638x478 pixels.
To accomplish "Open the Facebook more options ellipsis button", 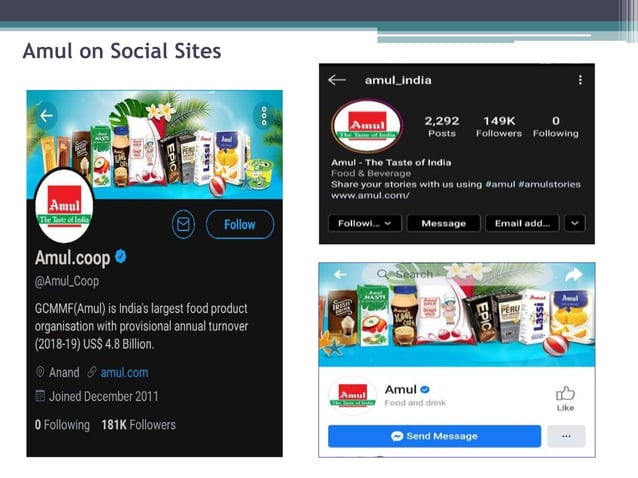I will point(566,436).
